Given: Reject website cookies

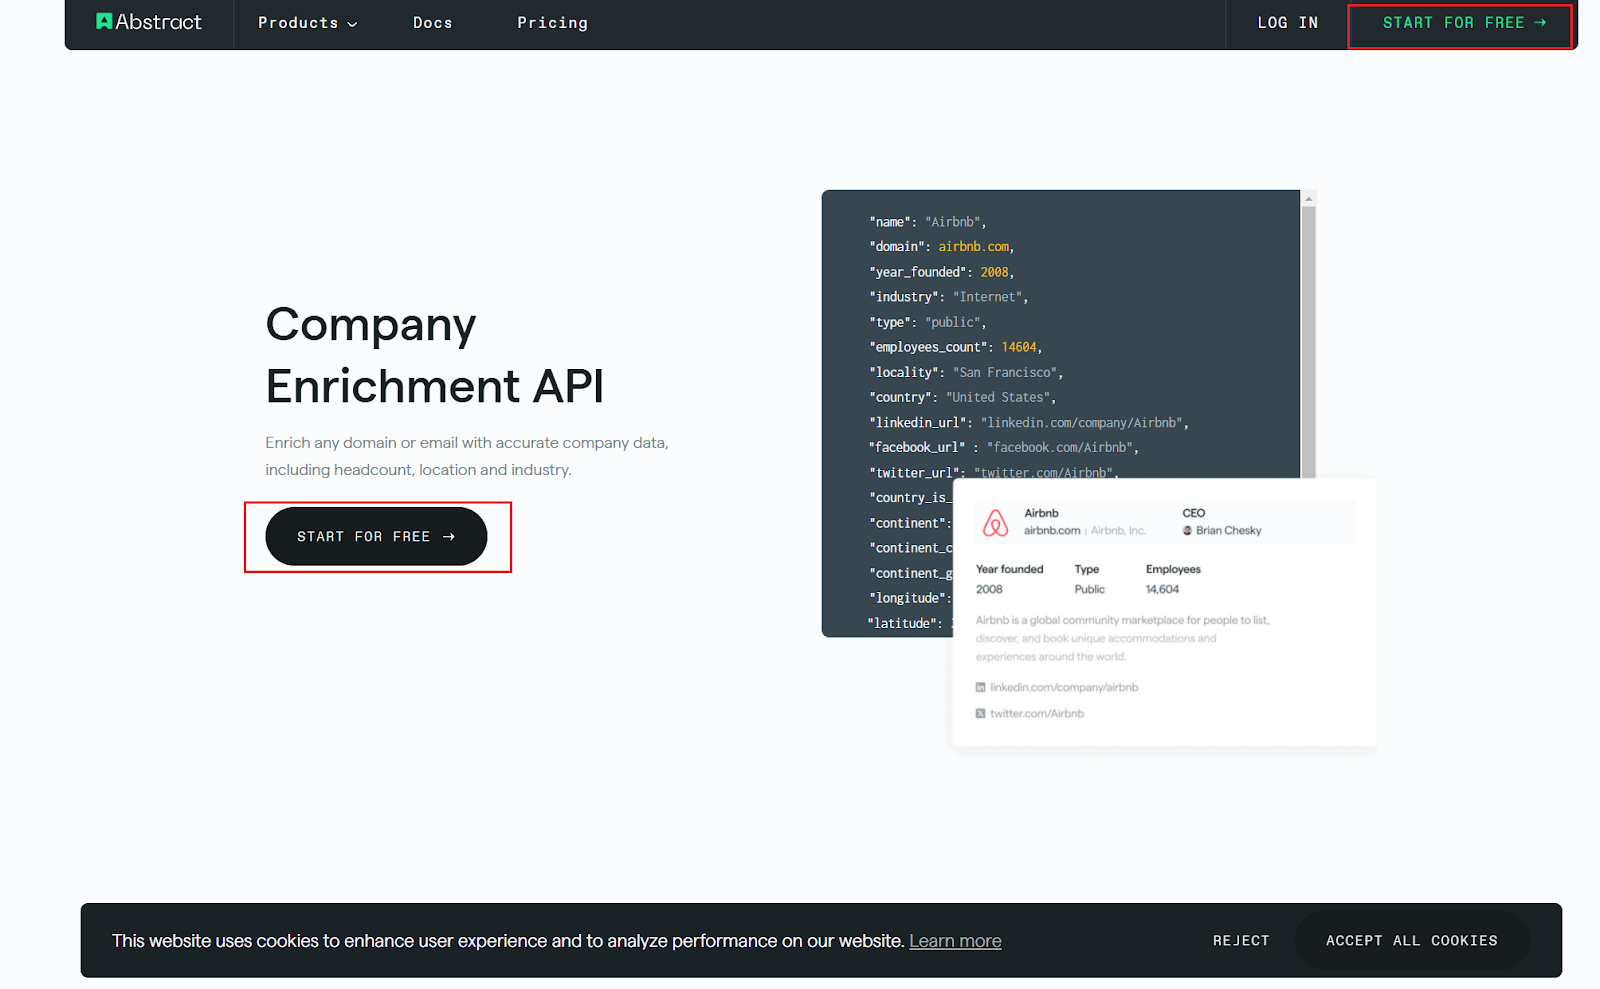Looking at the screenshot, I should click(1240, 940).
